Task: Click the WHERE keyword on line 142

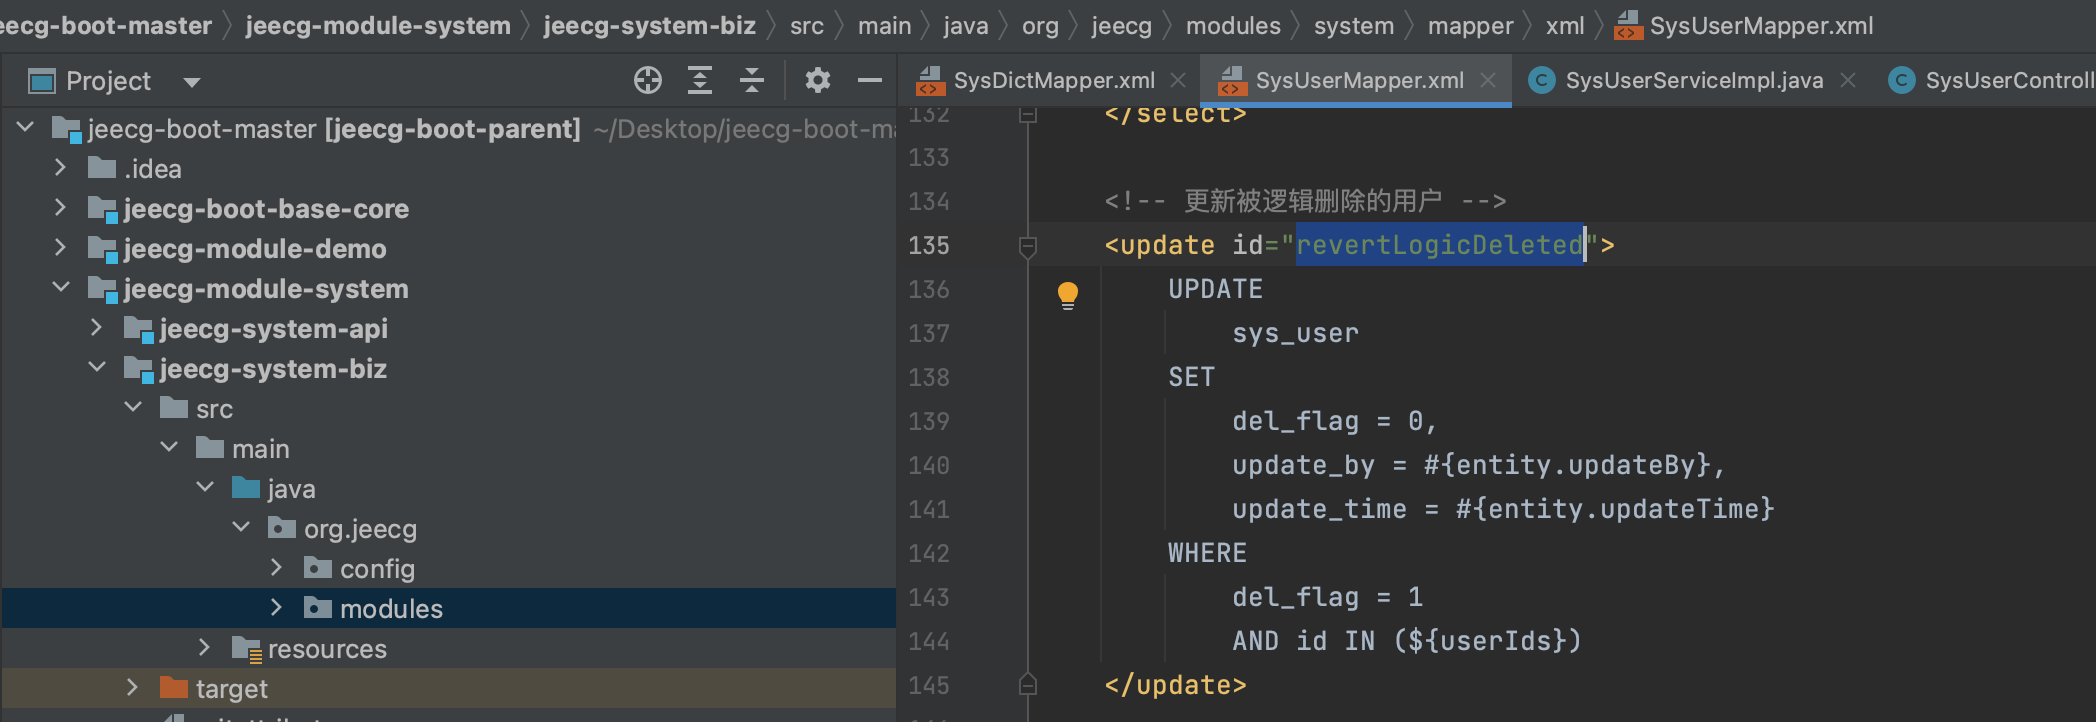Action: coord(1207,553)
